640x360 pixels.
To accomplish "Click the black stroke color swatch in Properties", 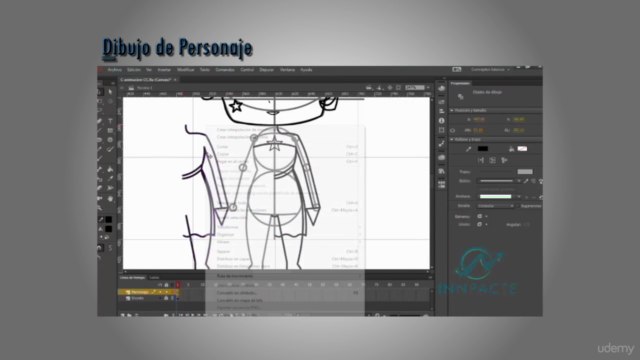I will coord(483,149).
